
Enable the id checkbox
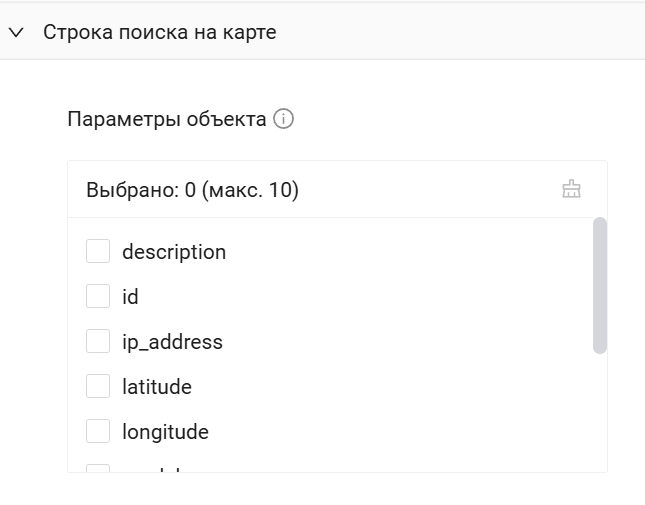[98, 297]
